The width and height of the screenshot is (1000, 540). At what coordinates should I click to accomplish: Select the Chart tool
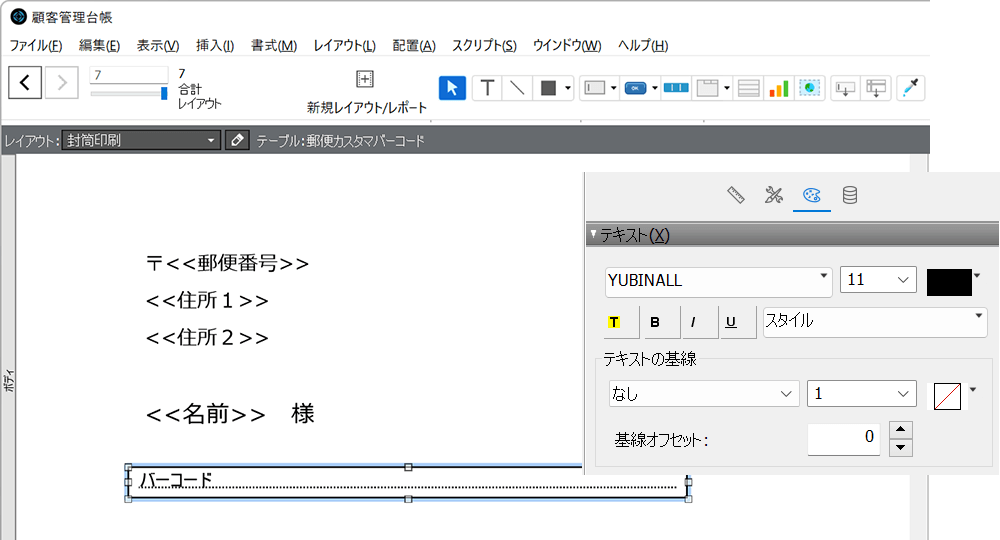[779, 88]
